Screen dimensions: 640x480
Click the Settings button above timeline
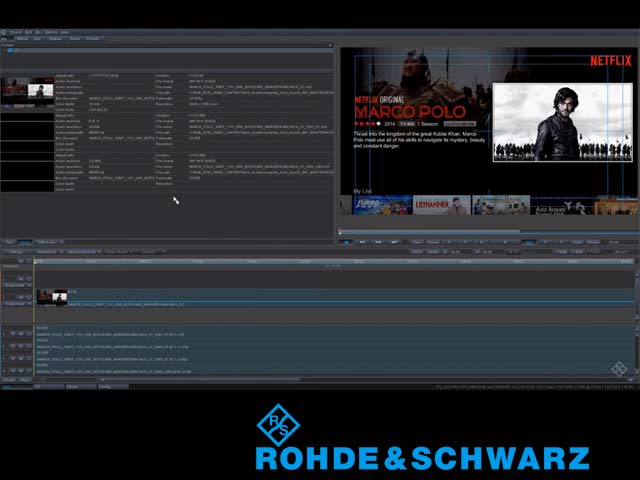pos(16,252)
